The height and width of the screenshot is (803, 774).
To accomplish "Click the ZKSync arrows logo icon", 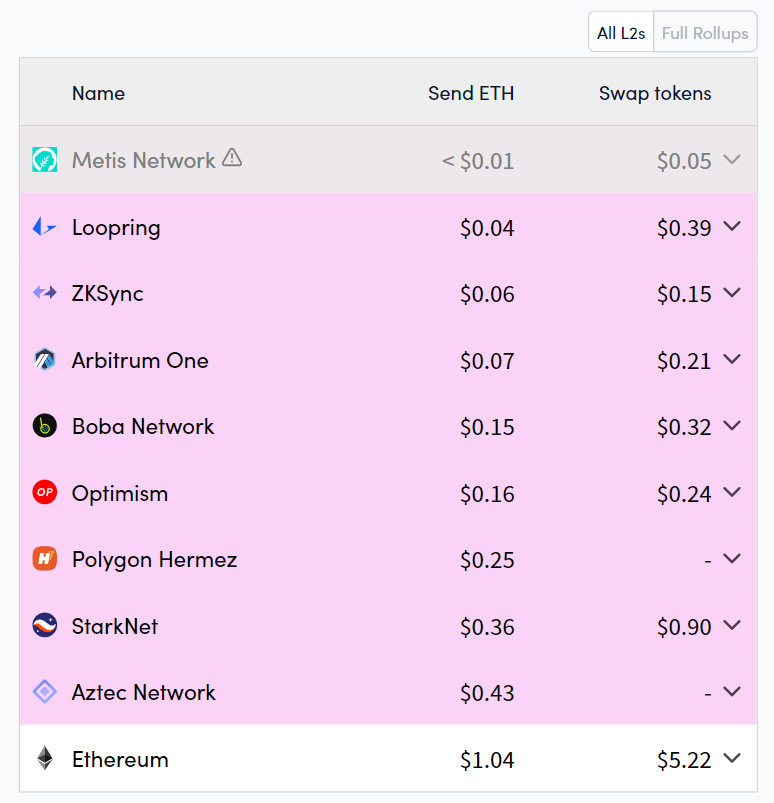I will 44,293.
